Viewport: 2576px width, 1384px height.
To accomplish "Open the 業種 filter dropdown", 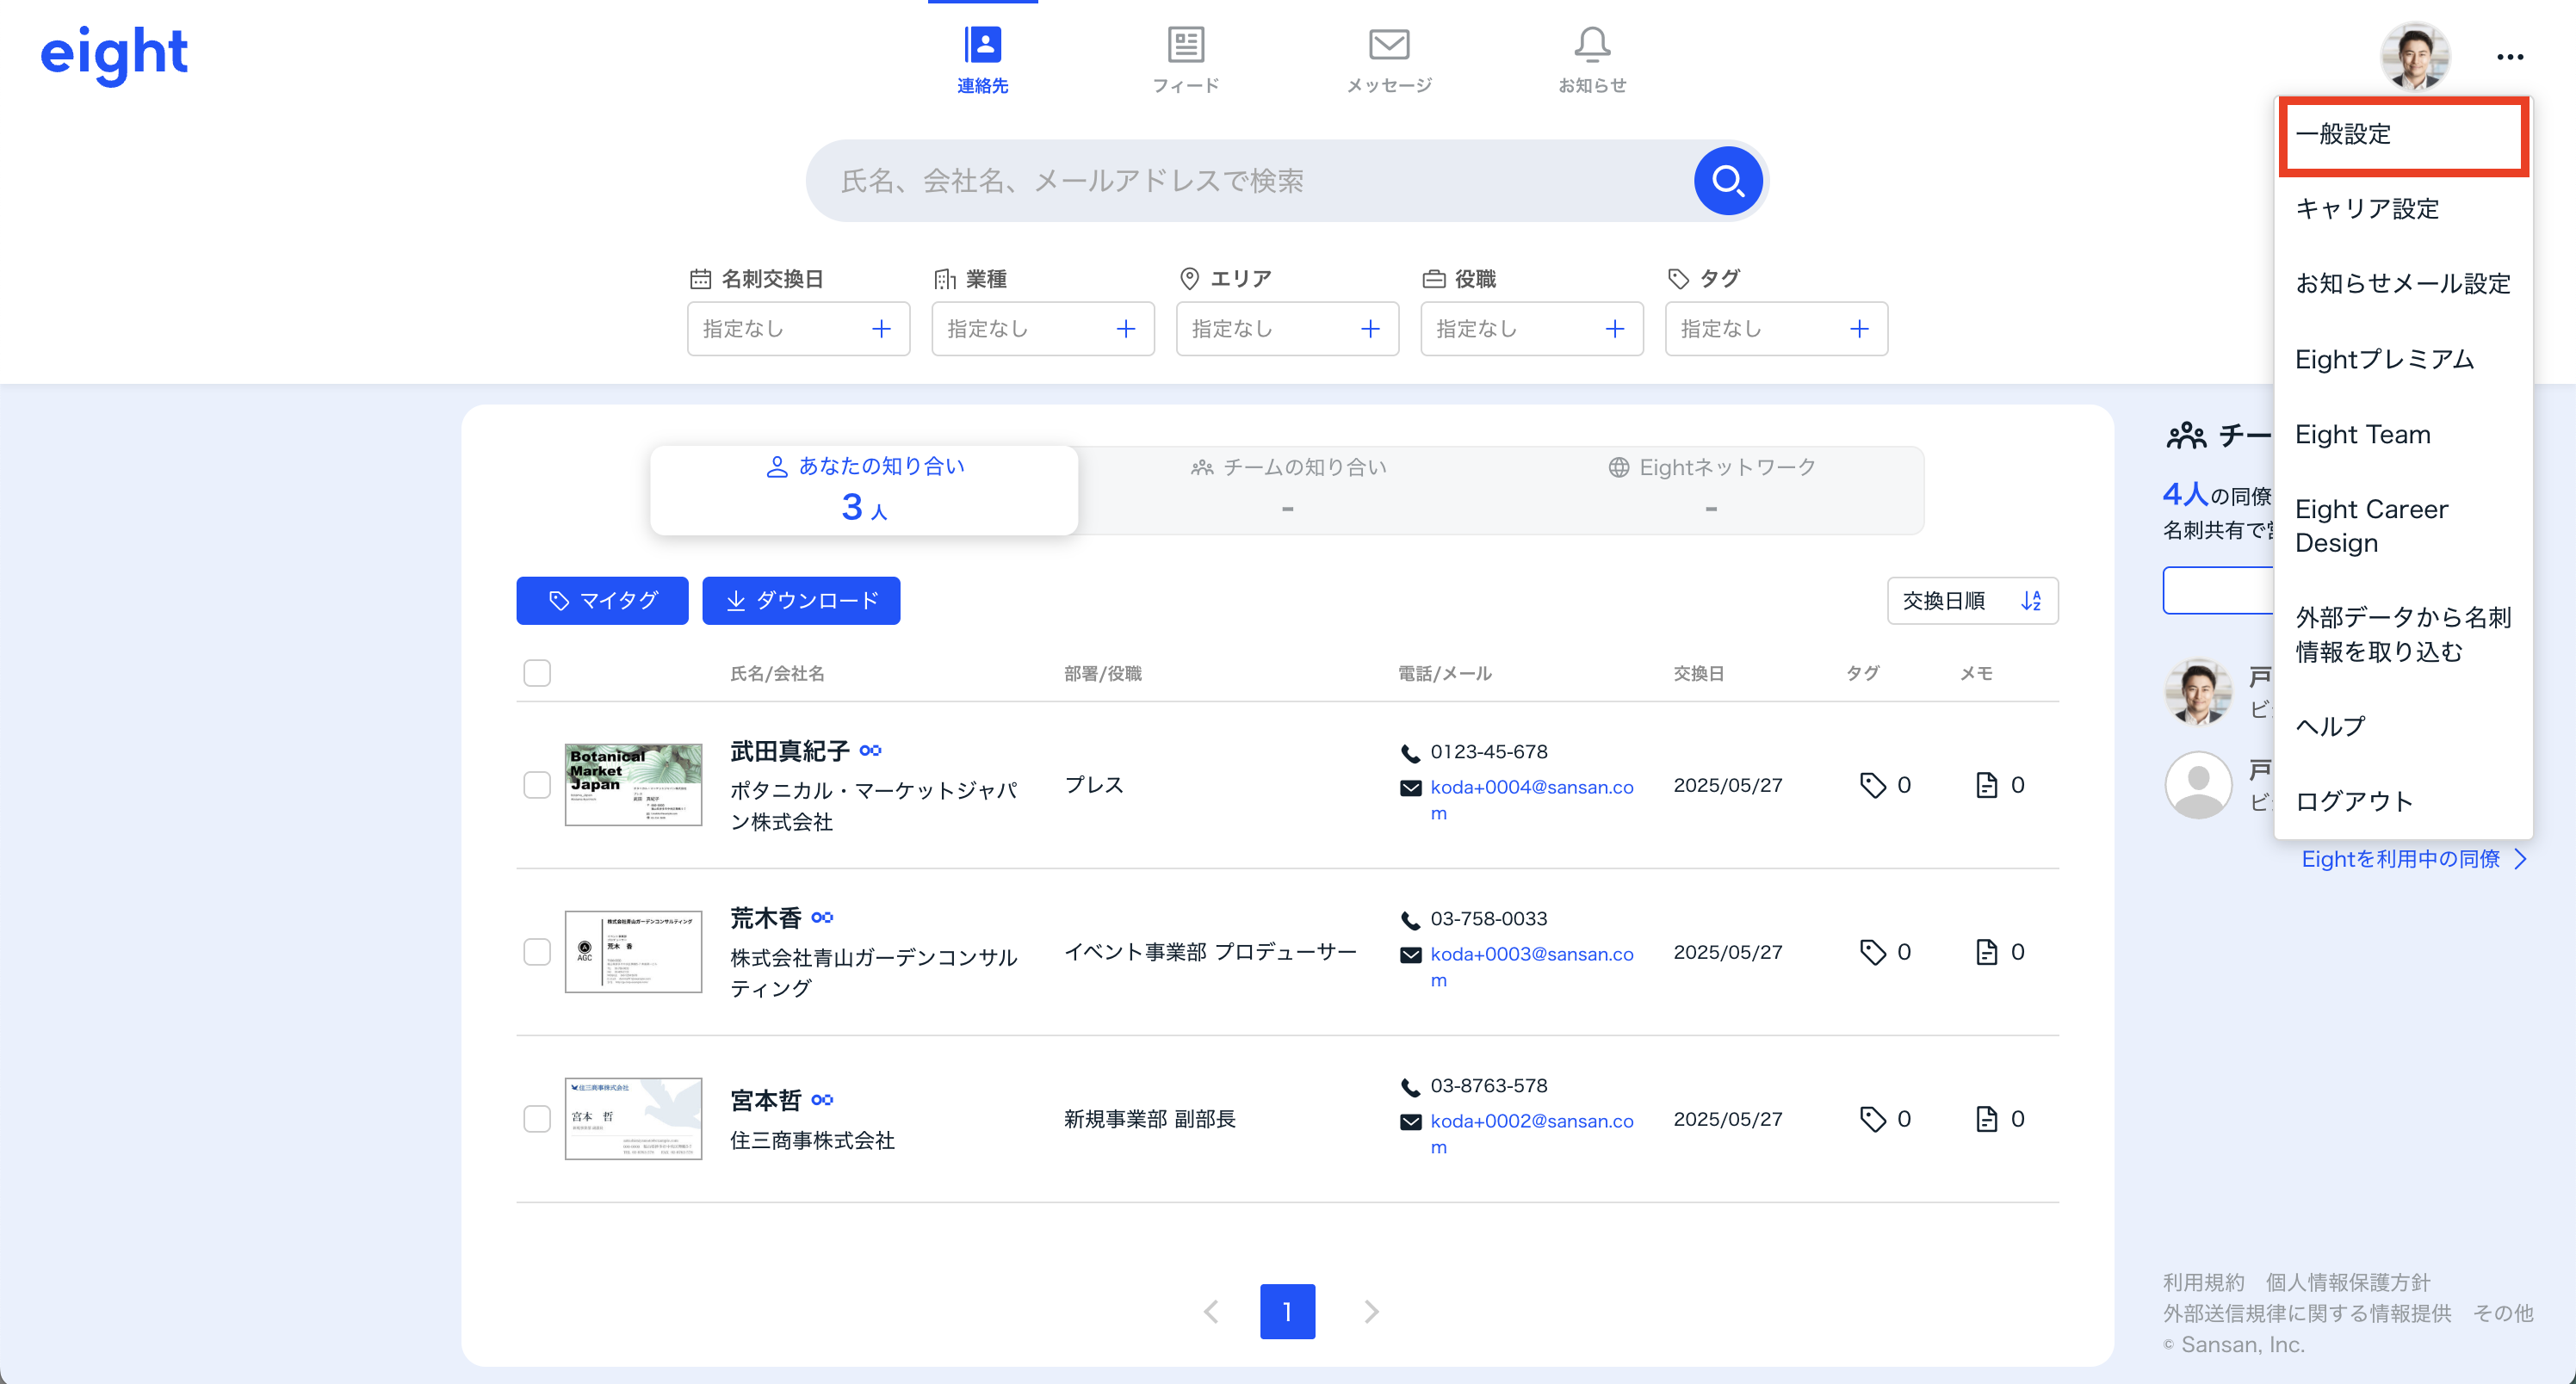I will click(1042, 328).
